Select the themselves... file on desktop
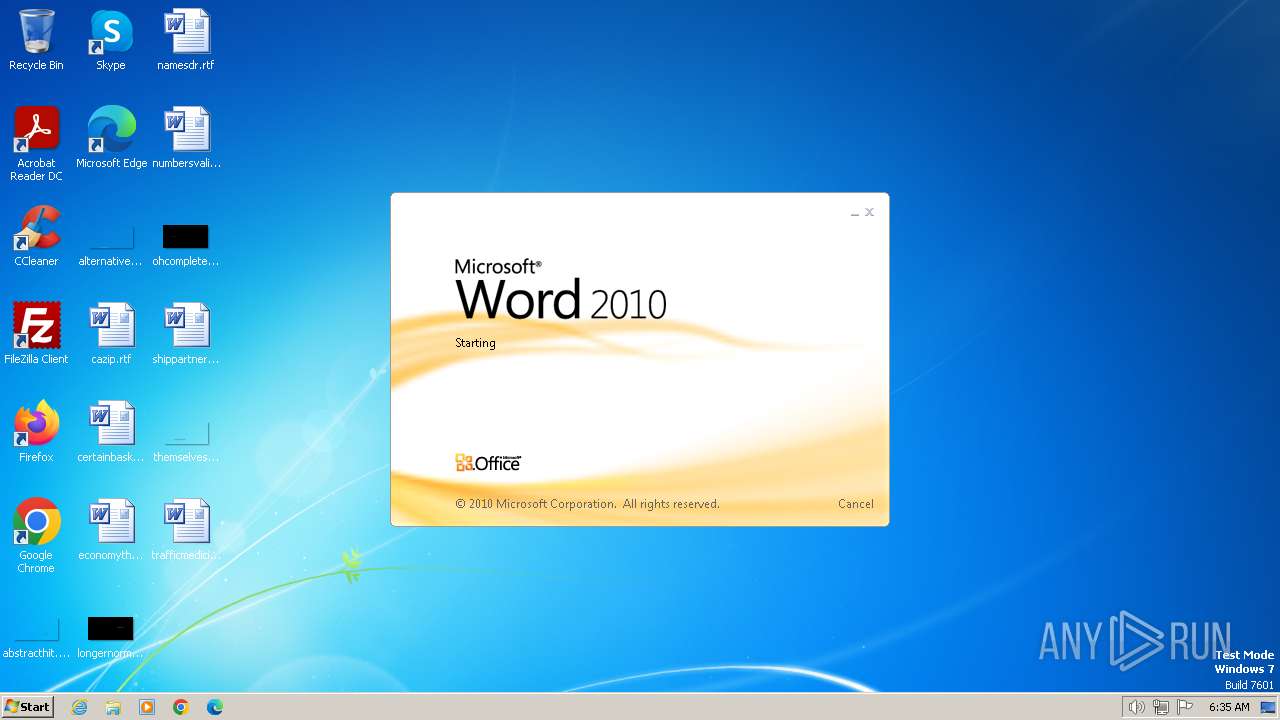 186,440
